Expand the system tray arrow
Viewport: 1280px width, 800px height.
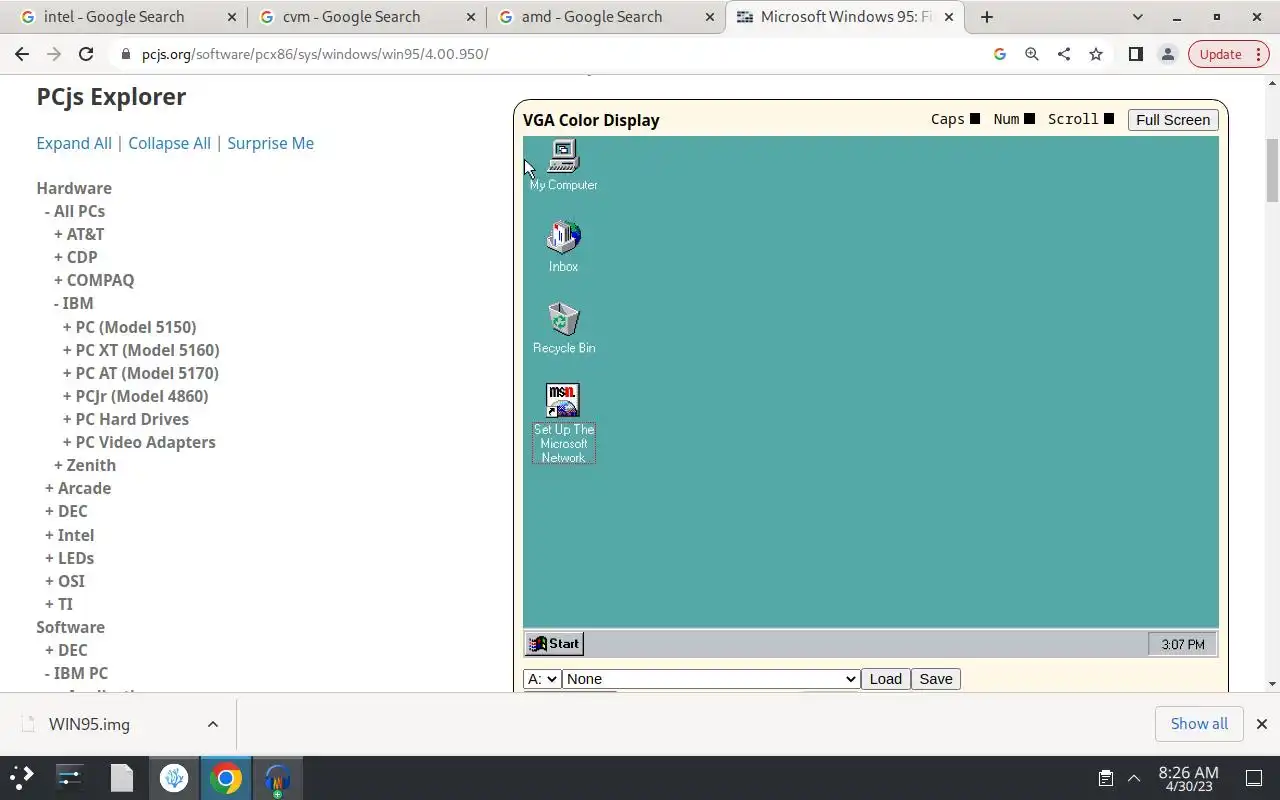pyautogui.click(x=1134, y=778)
